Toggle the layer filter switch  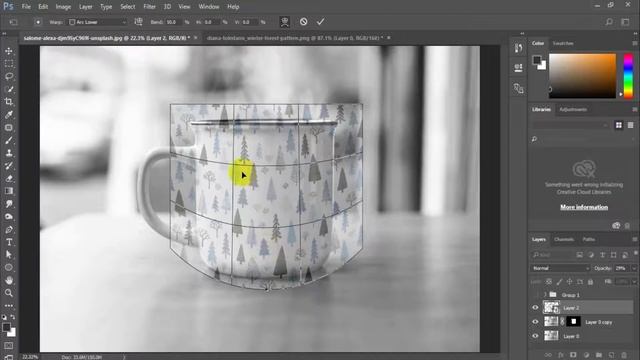(636, 254)
